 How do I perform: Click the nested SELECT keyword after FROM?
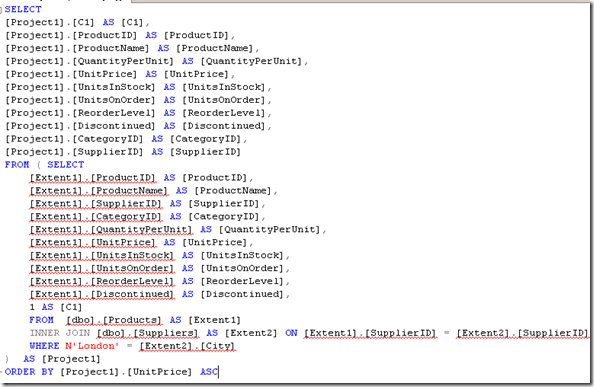pyautogui.click(x=66, y=165)
